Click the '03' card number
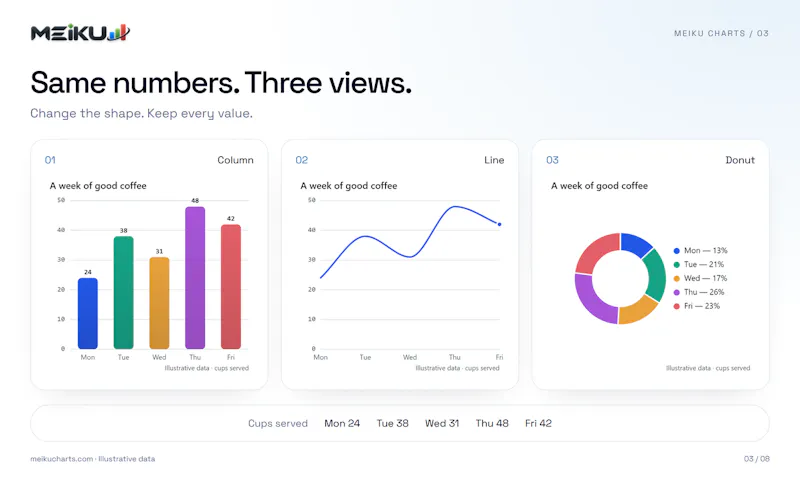The image size is (800, 479). coord(552,160)
